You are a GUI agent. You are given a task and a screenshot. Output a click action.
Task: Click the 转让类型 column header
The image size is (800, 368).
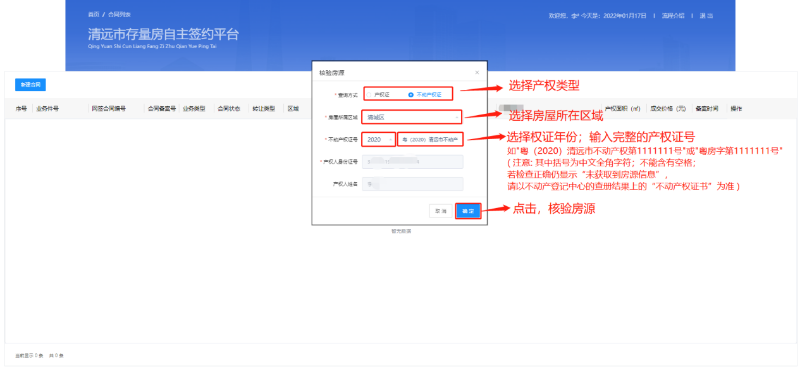(264, 109)
